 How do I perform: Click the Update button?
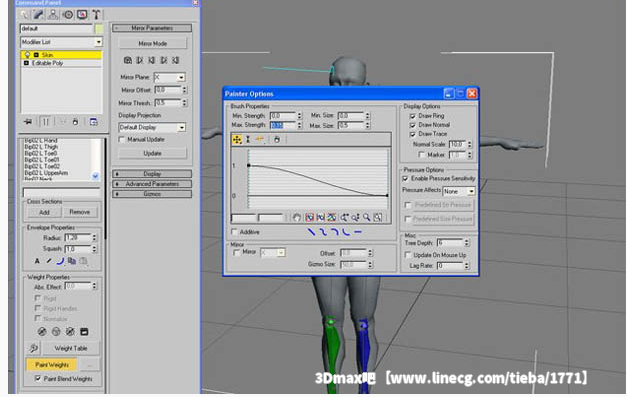click(152, 154)
